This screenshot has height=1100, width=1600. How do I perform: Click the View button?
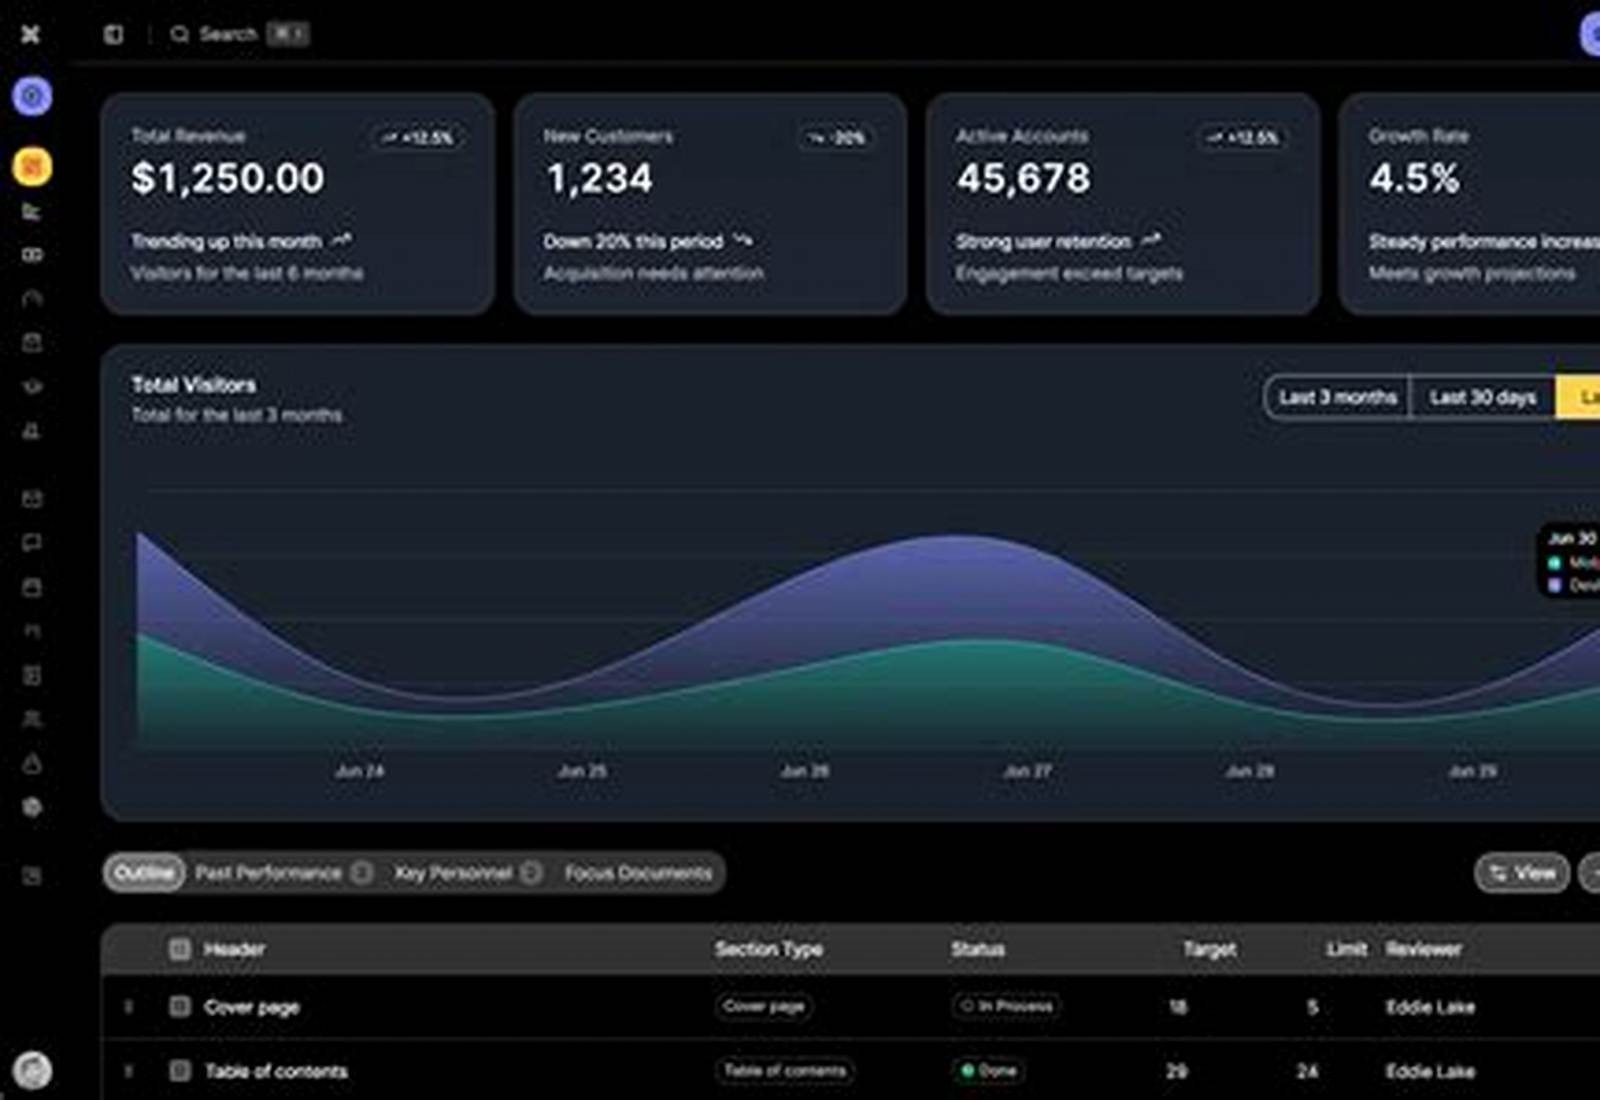1522,873
